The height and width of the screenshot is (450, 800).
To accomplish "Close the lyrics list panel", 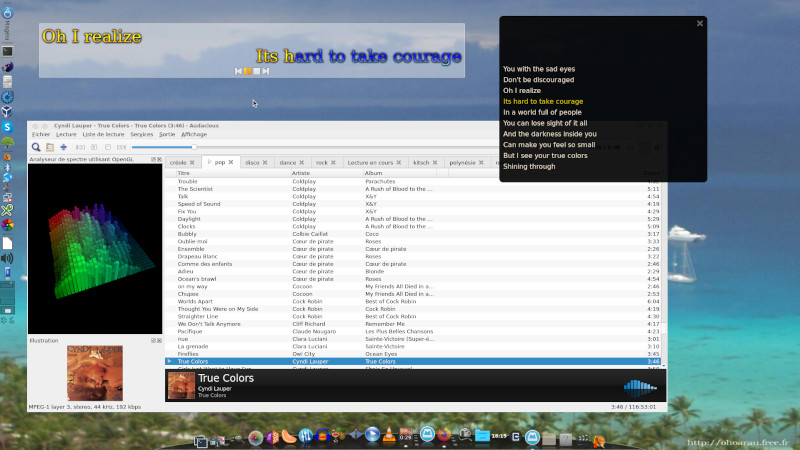I will [700, 23].
